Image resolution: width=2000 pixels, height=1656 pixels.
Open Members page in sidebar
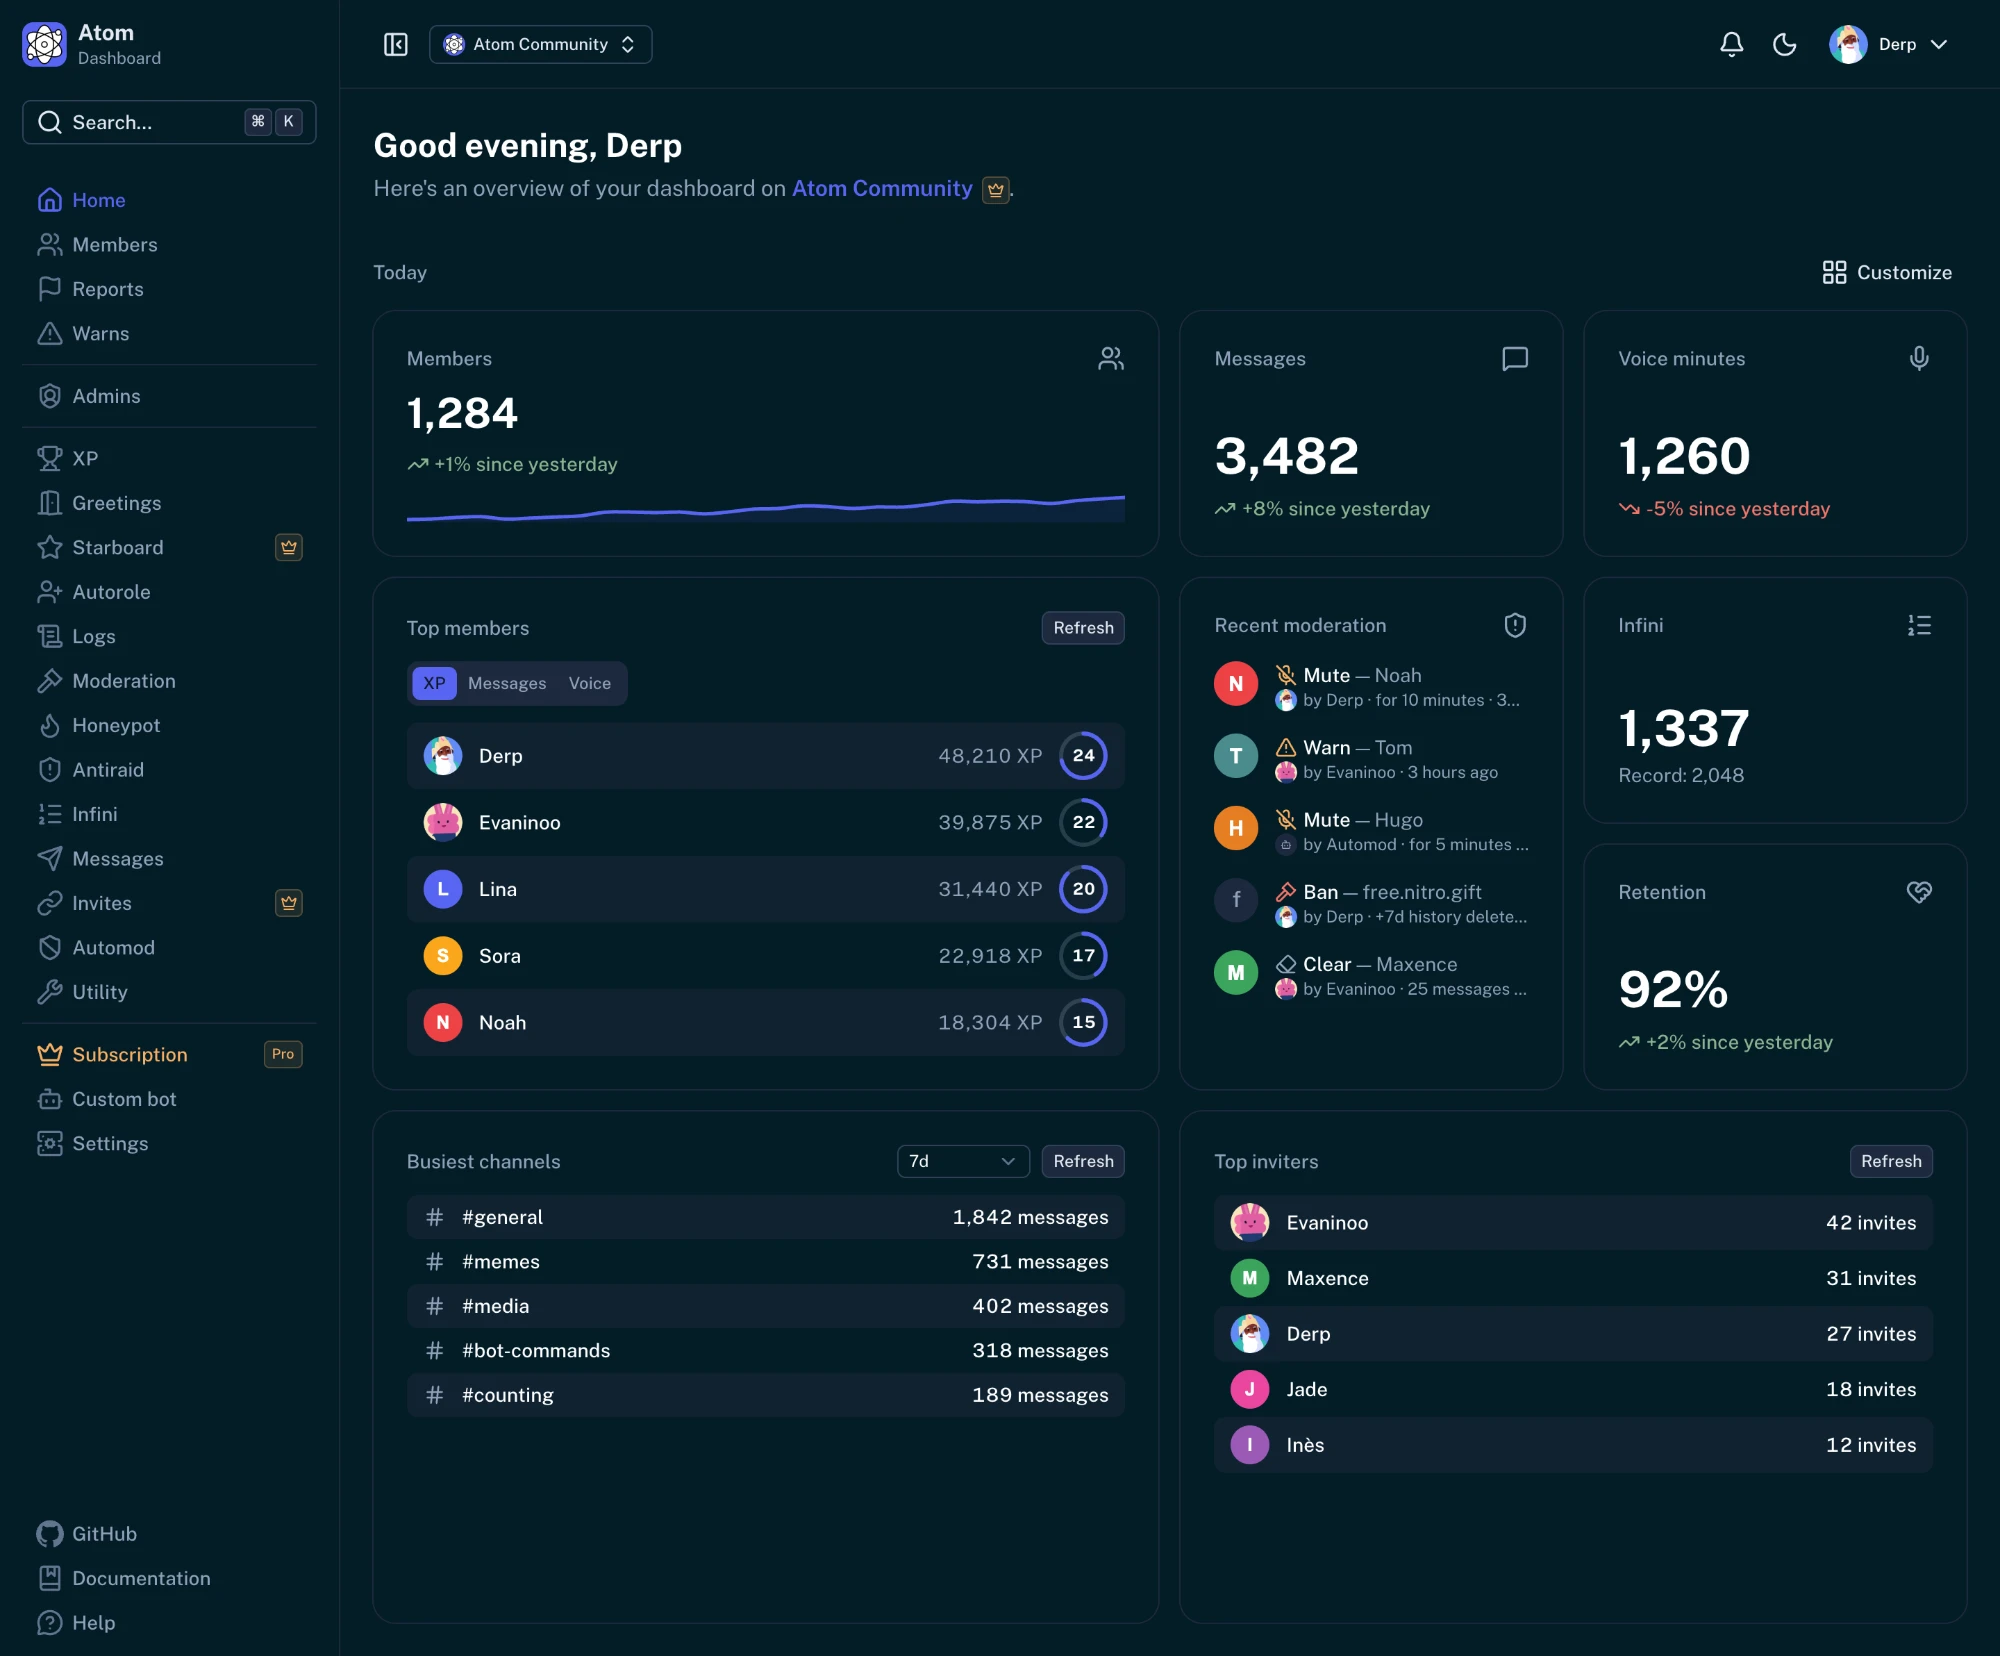pos(169,244)
